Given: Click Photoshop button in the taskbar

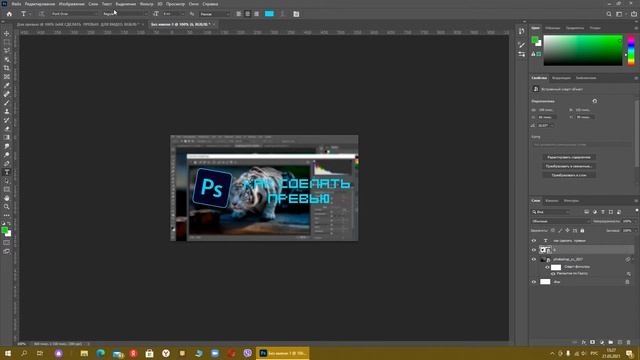Looking at the screenshot, I should (282, 353).
